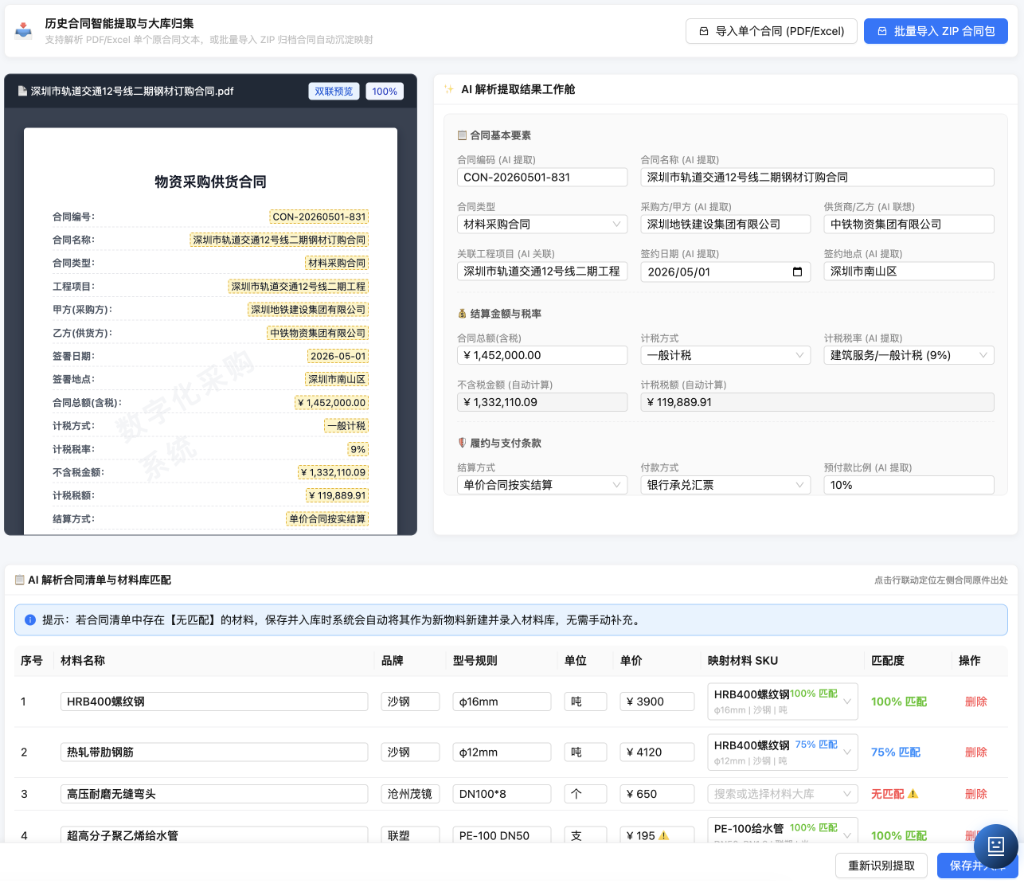Open the 合同类型 dropdown
The image size is (1024, 881).
pyautogui.click(x=542, y=224)
